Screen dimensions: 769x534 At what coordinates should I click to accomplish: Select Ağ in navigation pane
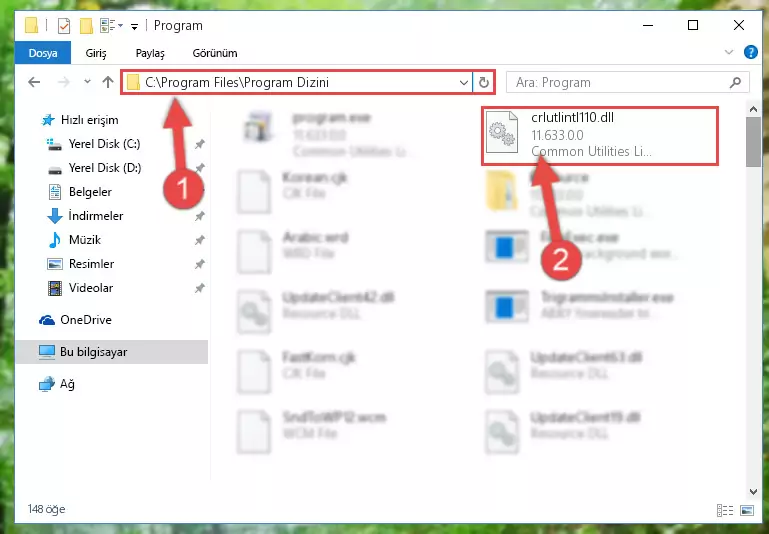tap(56, 384)
